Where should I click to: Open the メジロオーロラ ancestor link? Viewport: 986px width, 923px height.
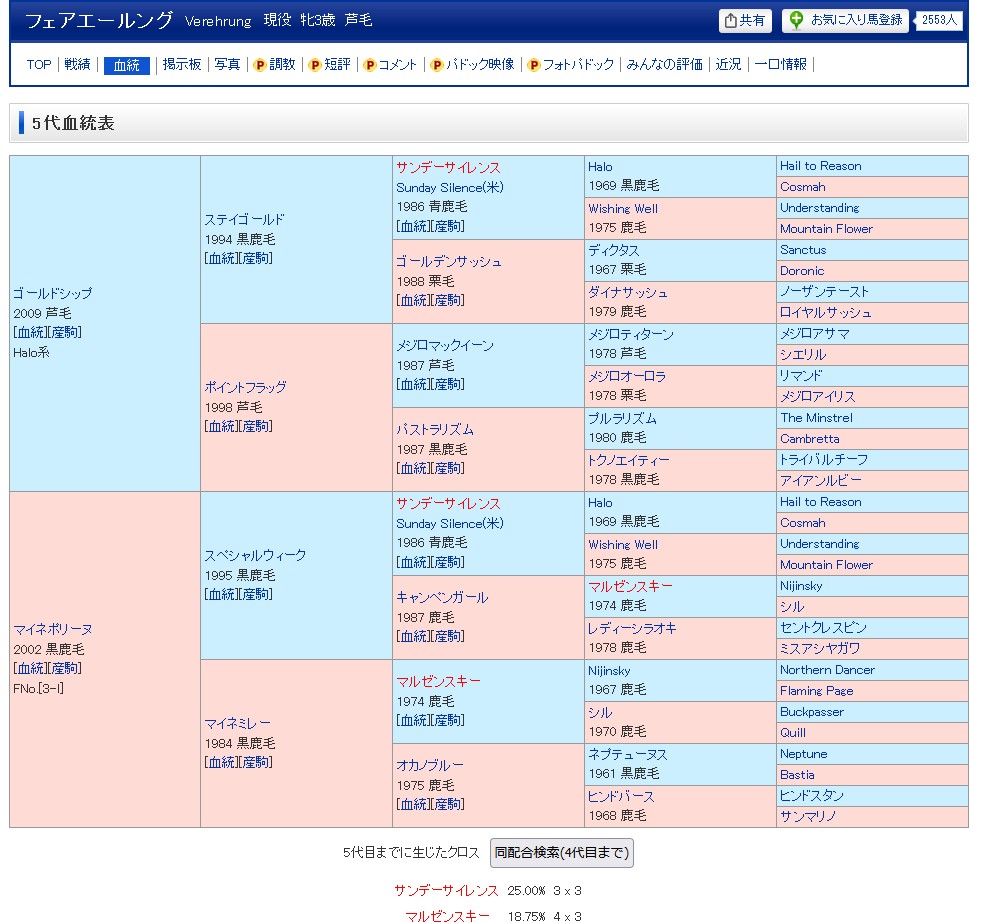(x=627, y=376)
